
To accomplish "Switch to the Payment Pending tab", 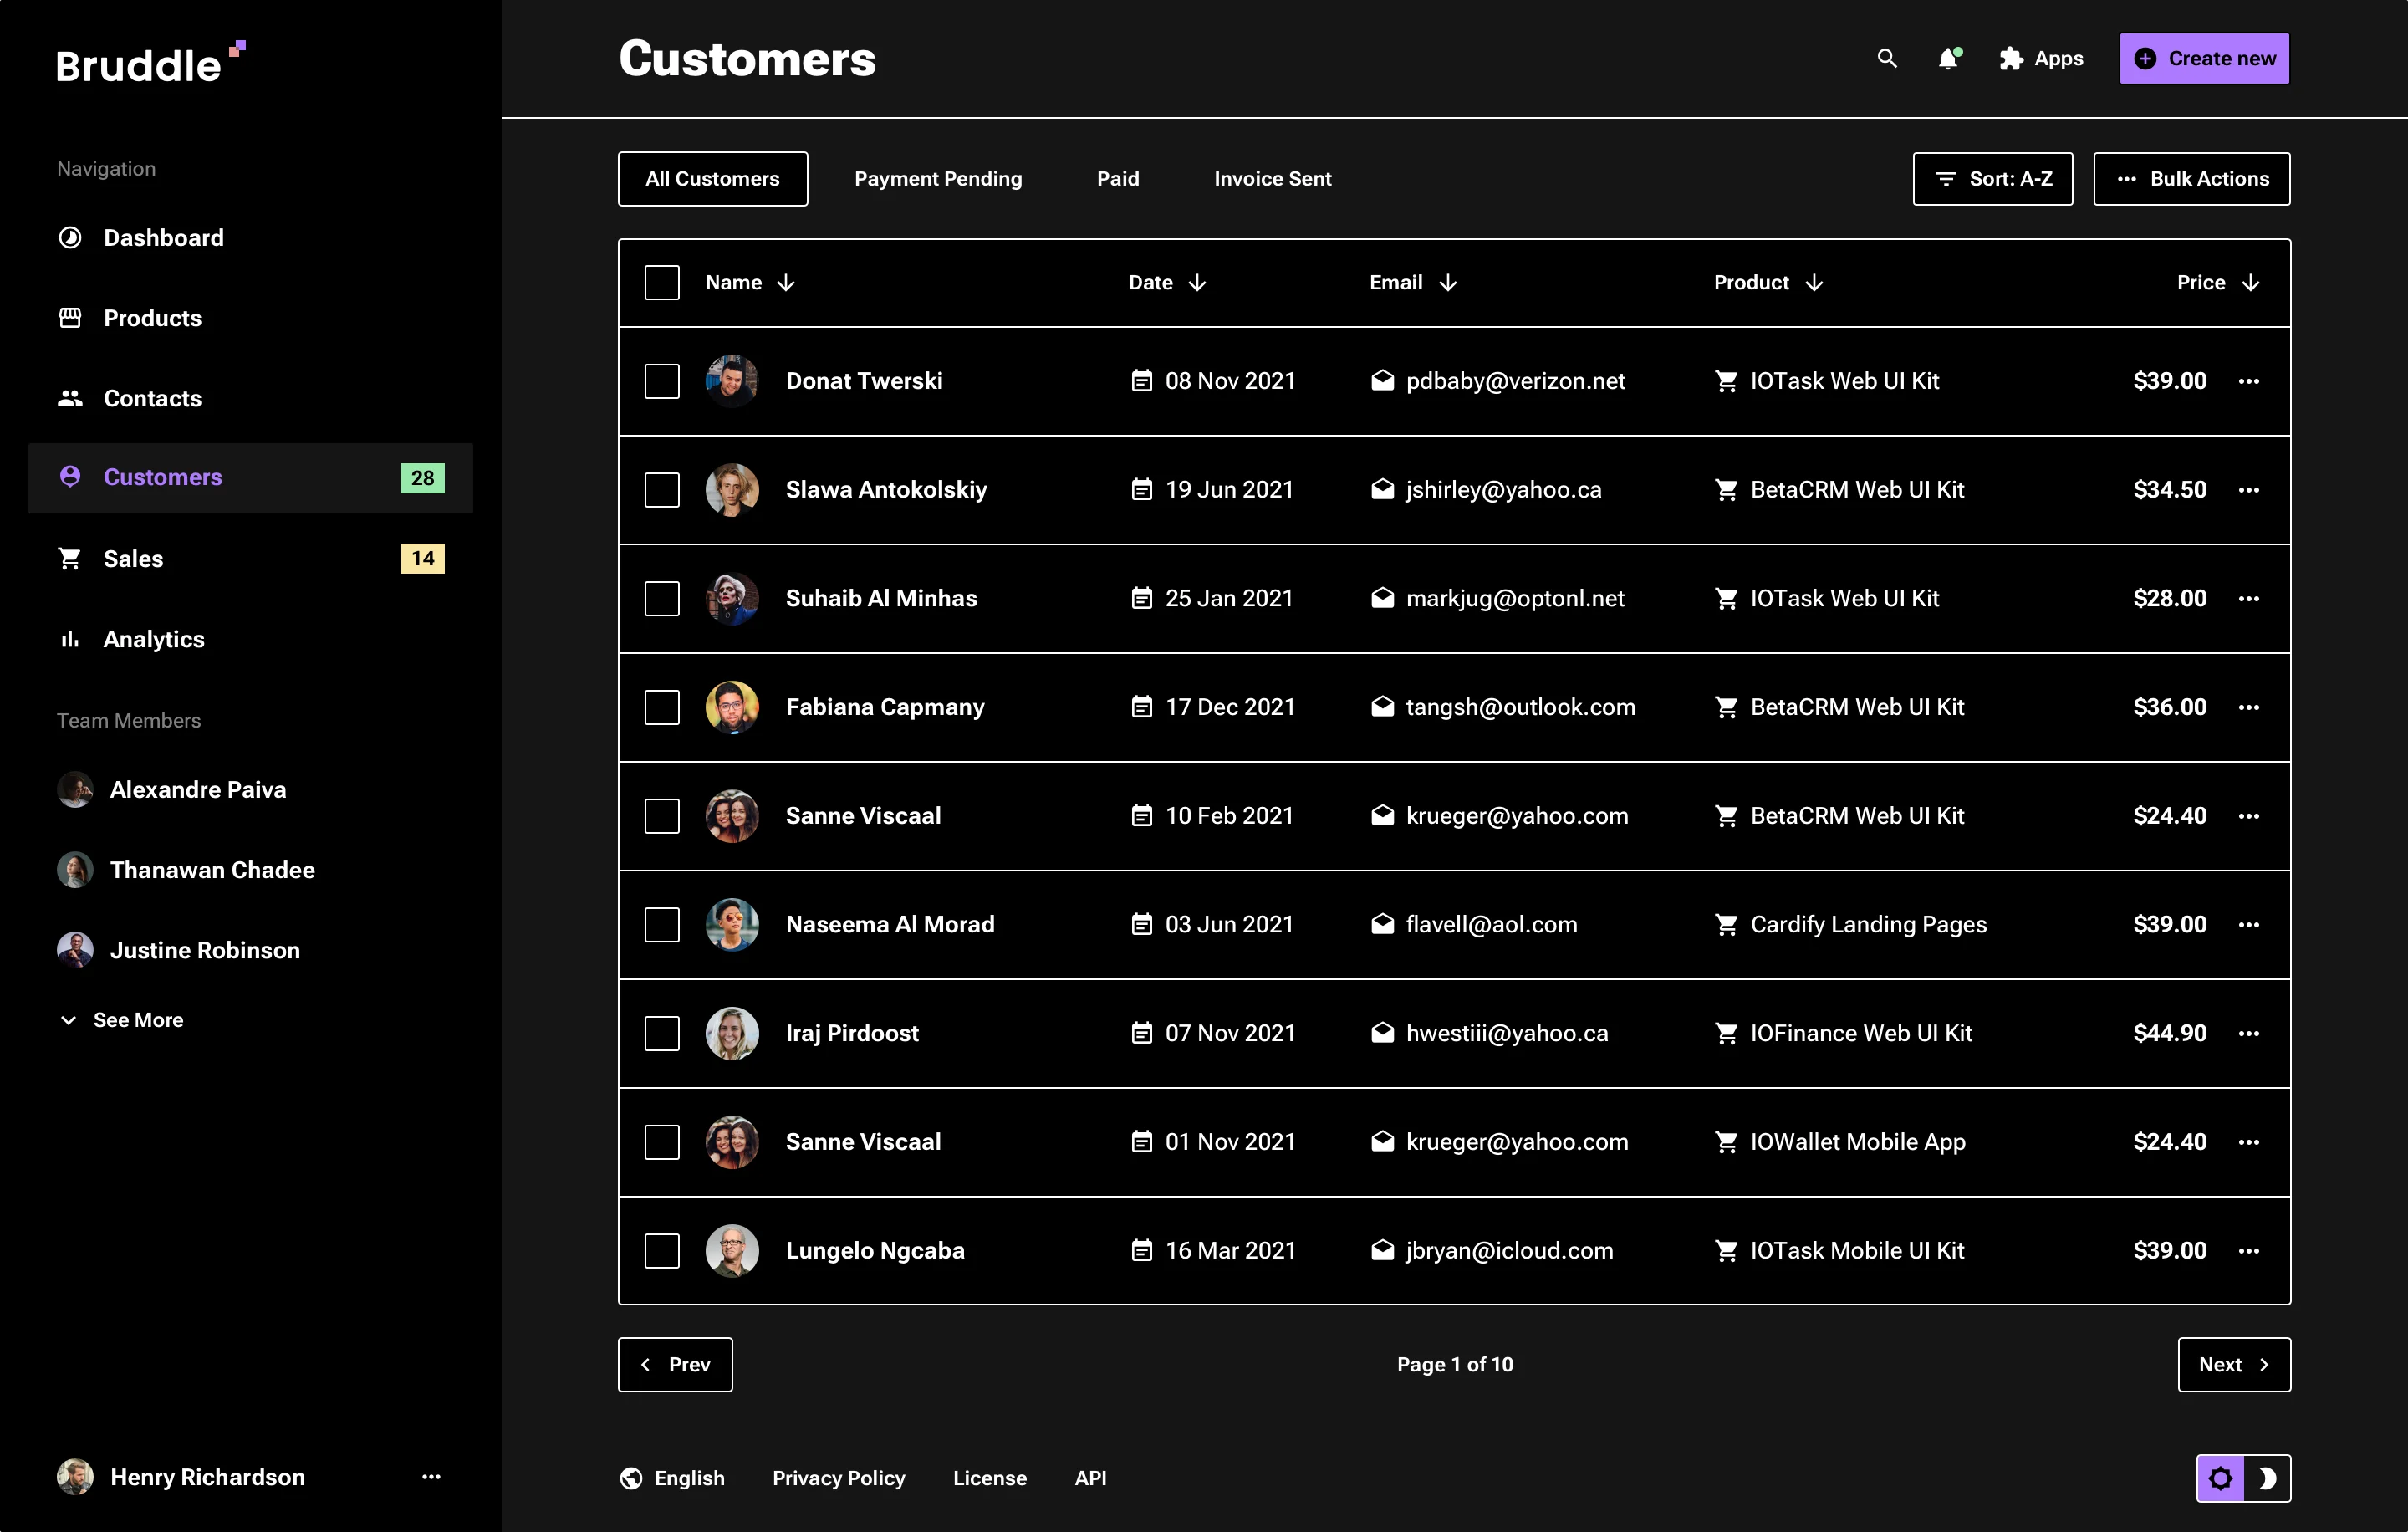I will (x=938, y=179).
